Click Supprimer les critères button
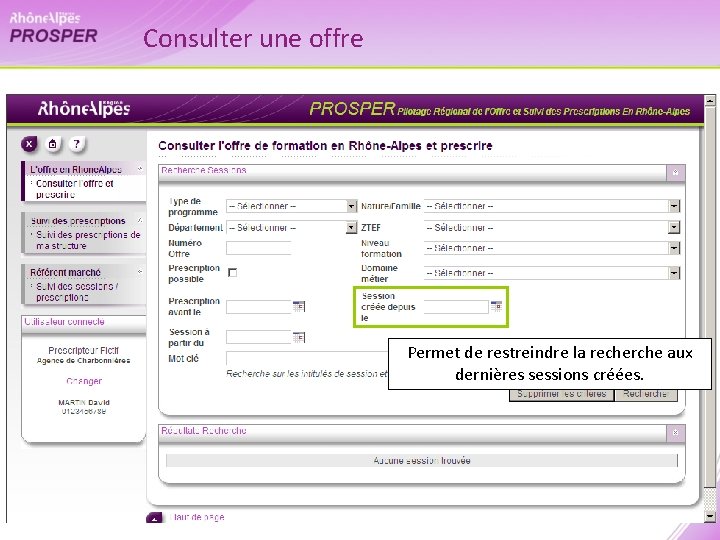Screen dimensions: 720x540 tap(562, 394)
